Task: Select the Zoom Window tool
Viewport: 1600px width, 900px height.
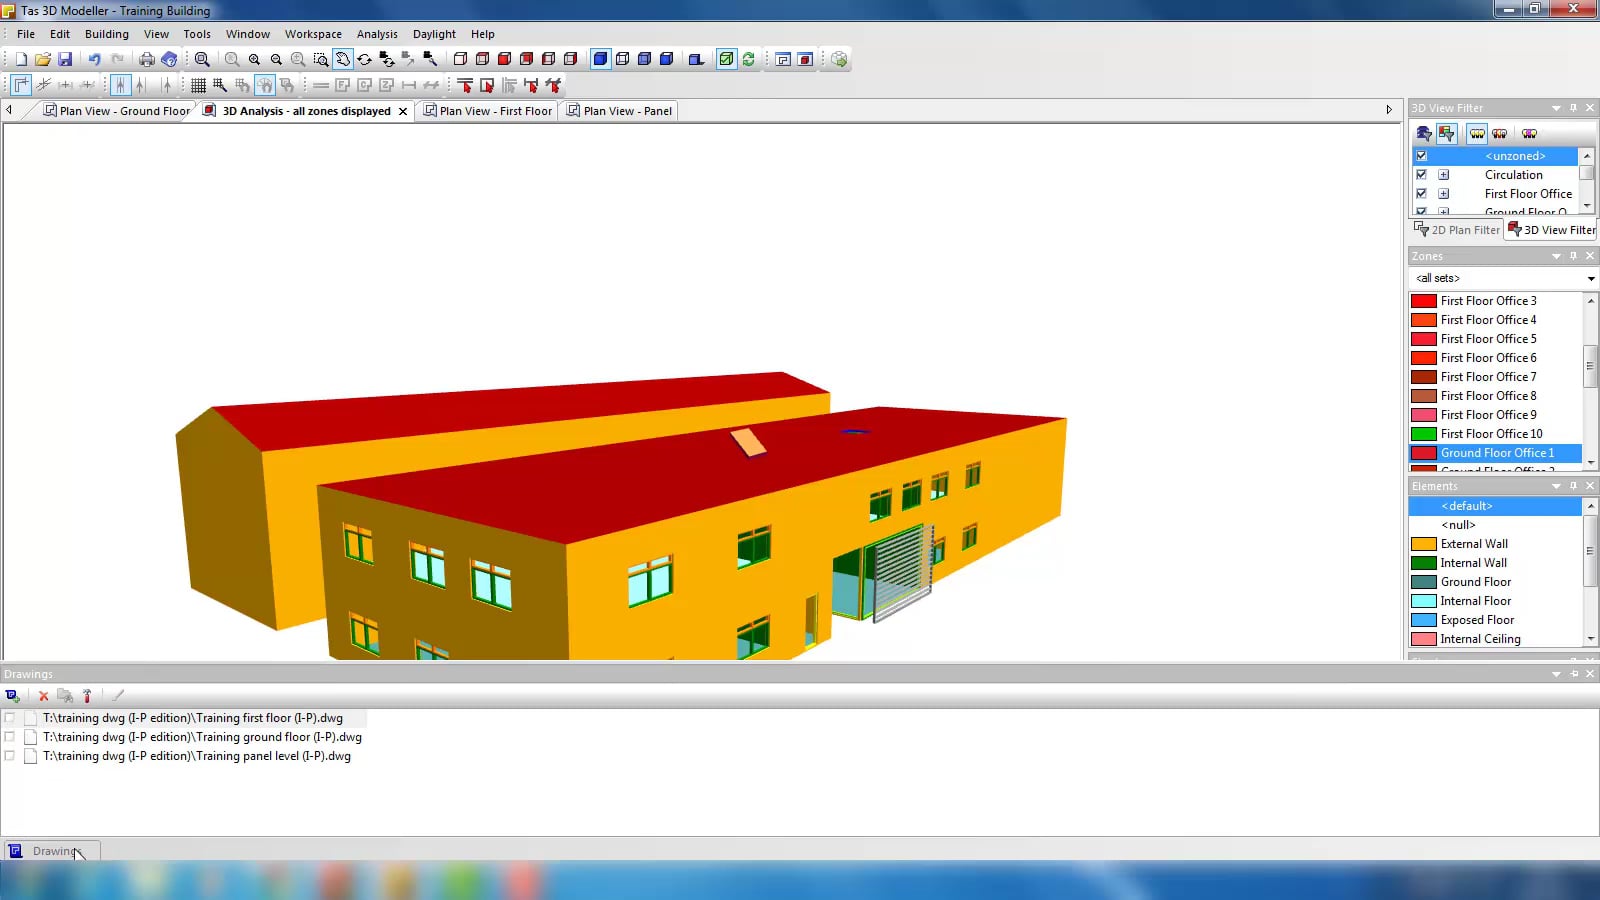Action: 322,59
